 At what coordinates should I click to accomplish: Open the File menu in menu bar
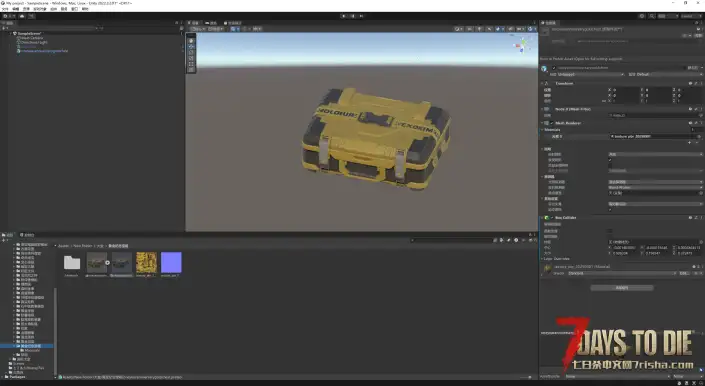[x=5, y=9]
